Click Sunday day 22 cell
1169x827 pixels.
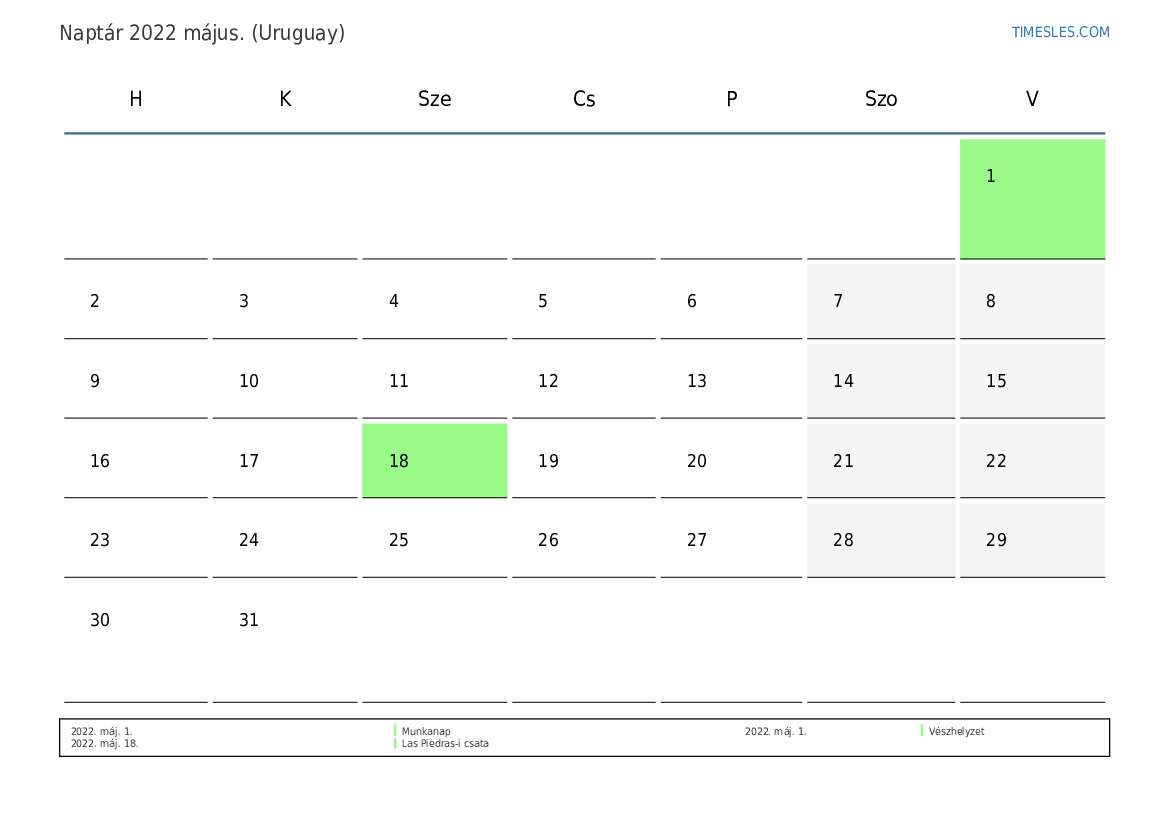coord(1032,460)
